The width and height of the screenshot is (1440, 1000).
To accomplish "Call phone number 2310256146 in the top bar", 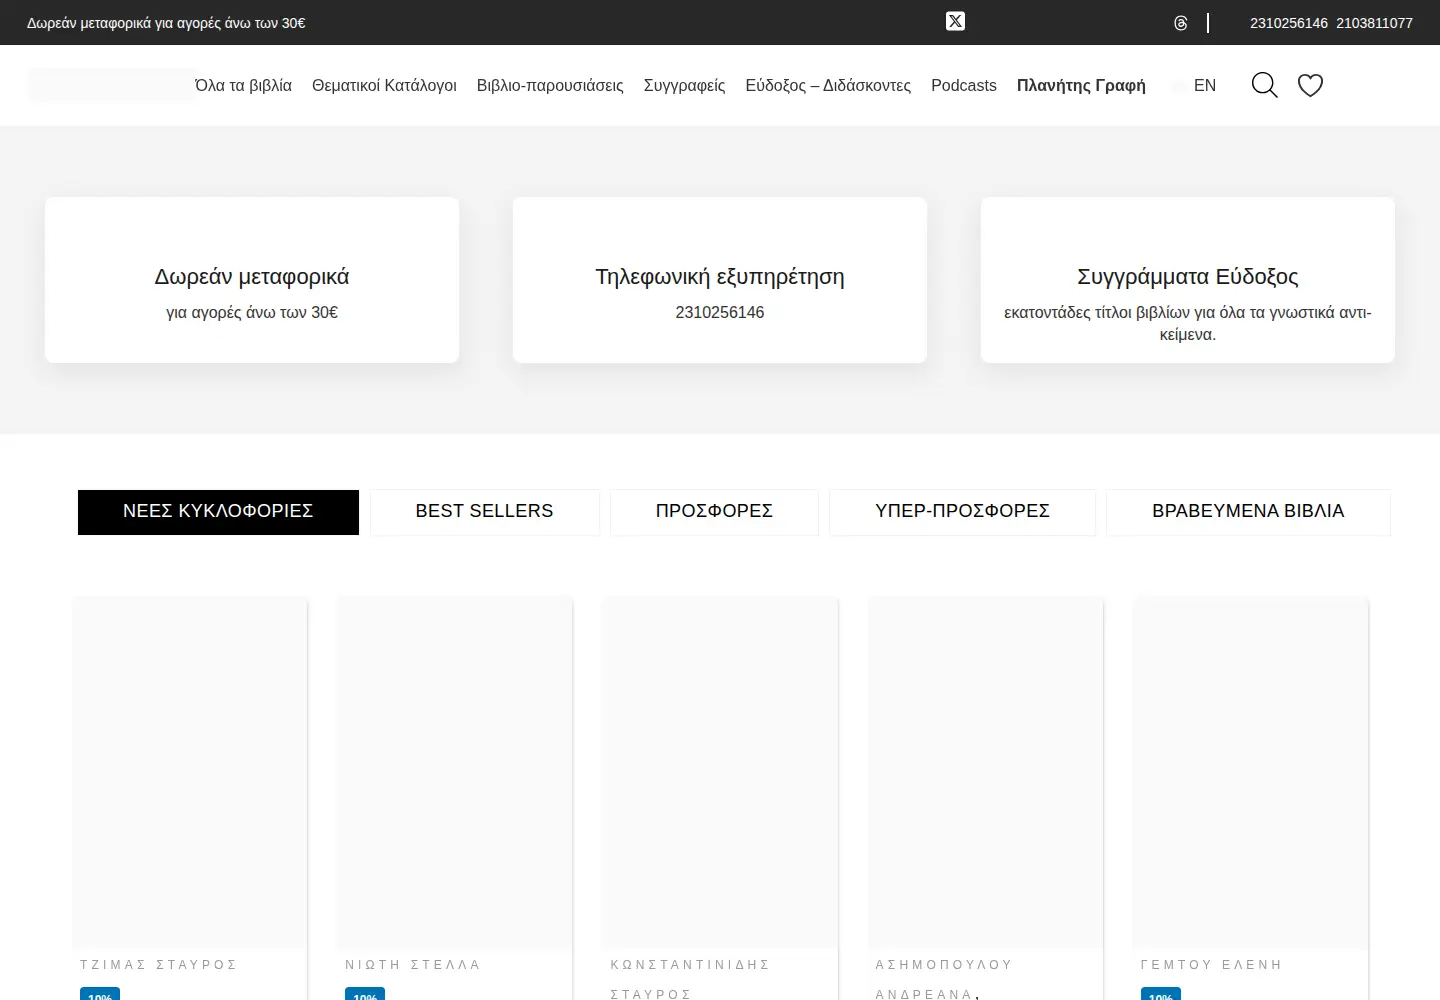I will coord(1289,23).
